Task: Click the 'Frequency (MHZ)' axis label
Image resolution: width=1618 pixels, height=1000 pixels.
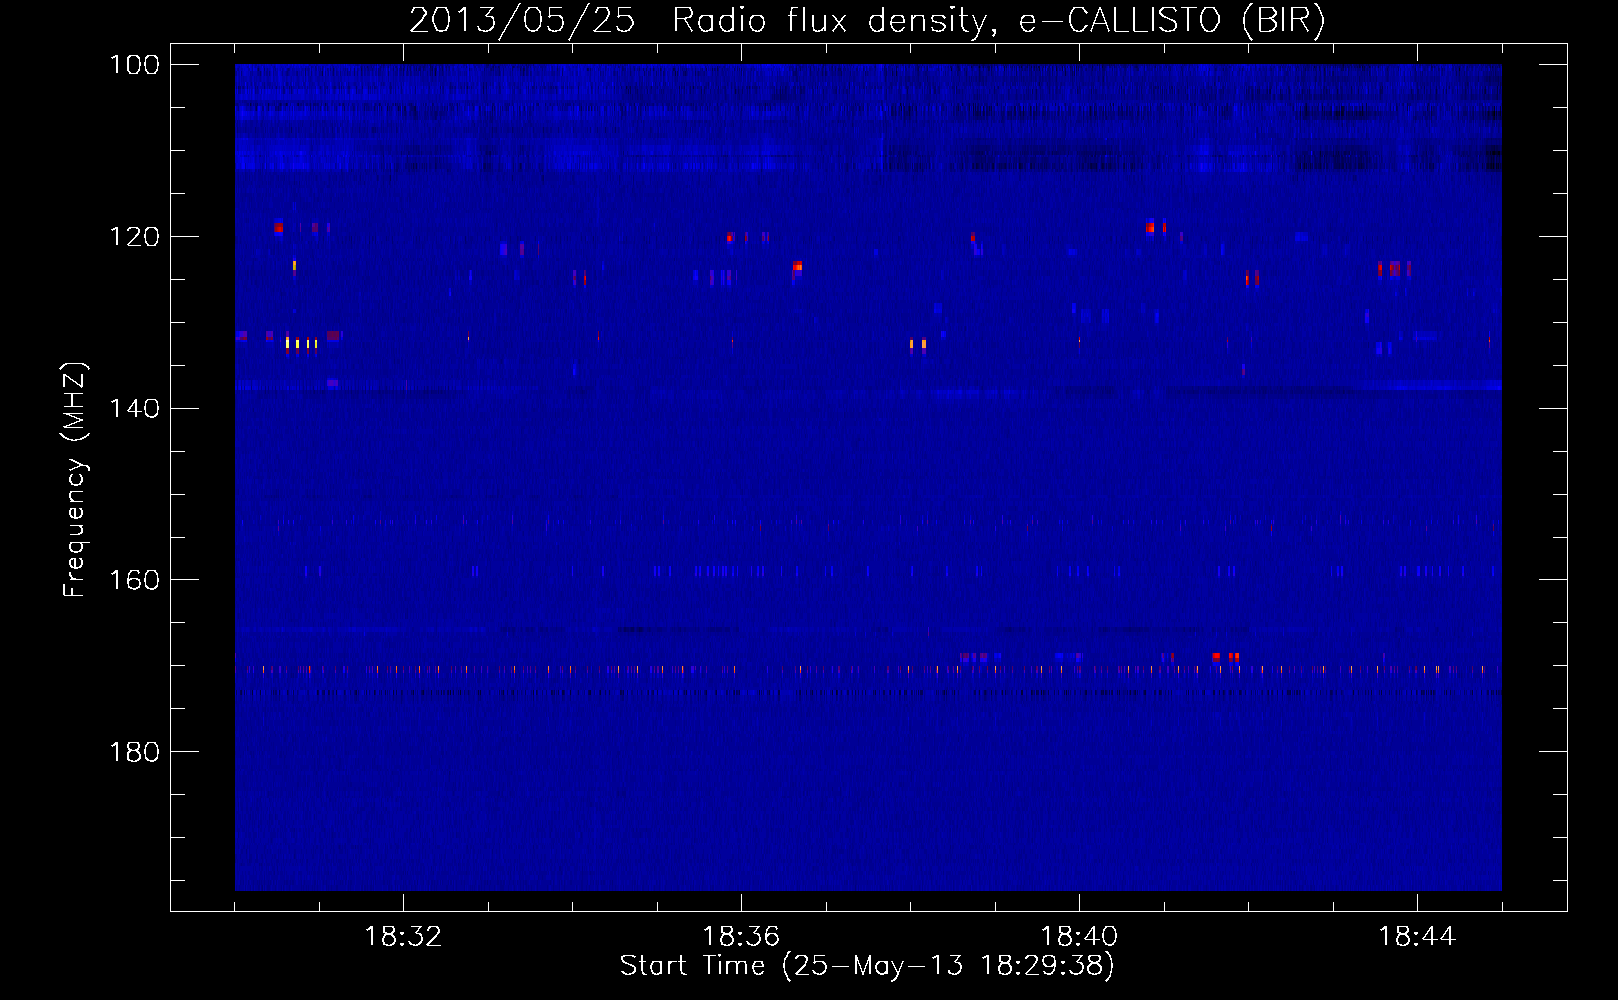Action: click(x=75, y=479)
